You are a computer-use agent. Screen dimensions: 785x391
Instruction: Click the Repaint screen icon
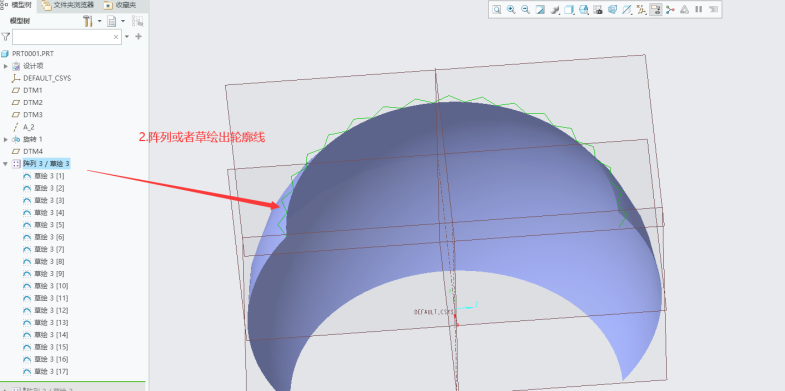click(540, 10)
